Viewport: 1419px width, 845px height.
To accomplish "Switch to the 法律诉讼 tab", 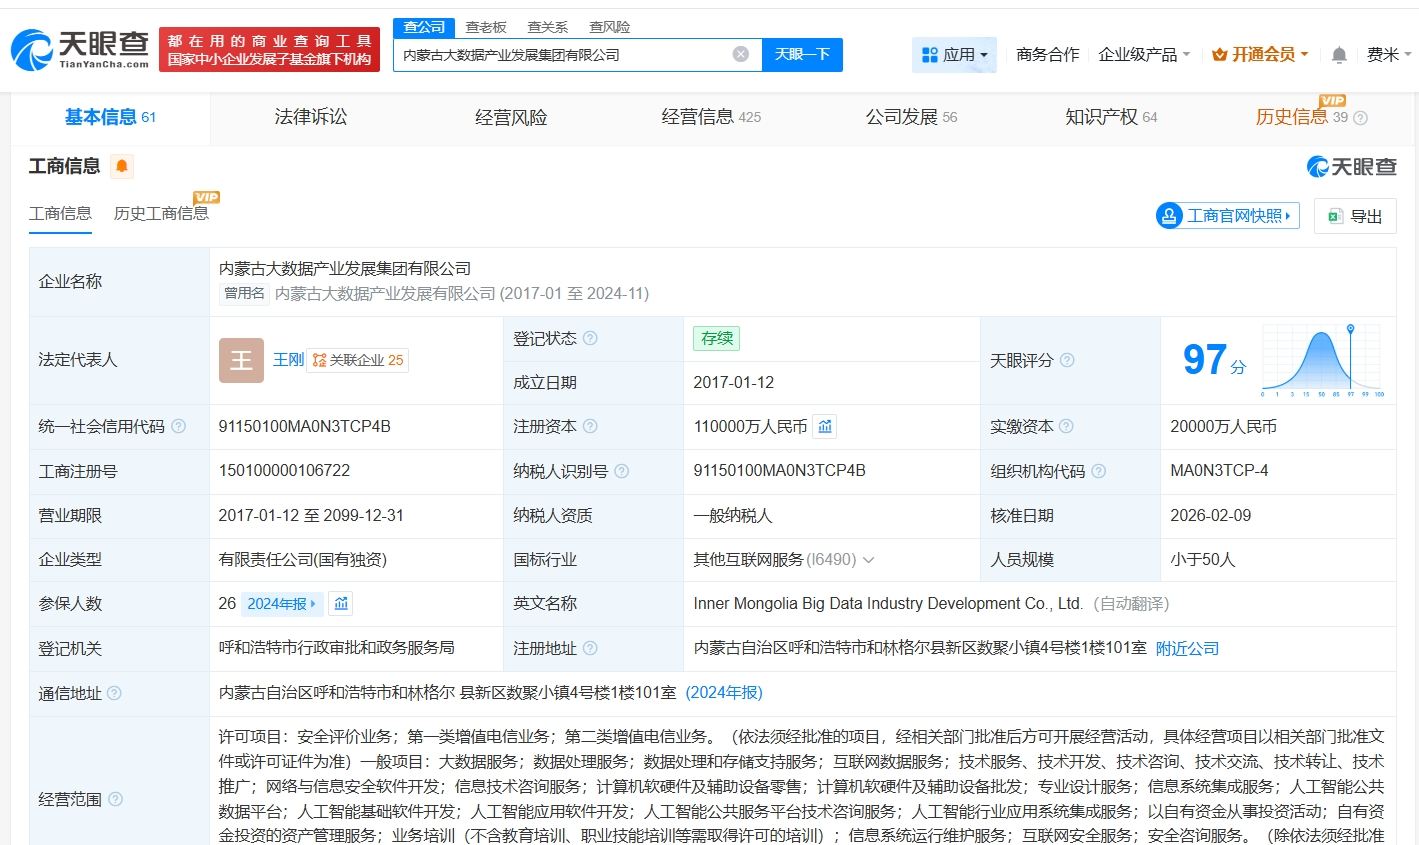I will pyautogui.click(x=311, y=117).
